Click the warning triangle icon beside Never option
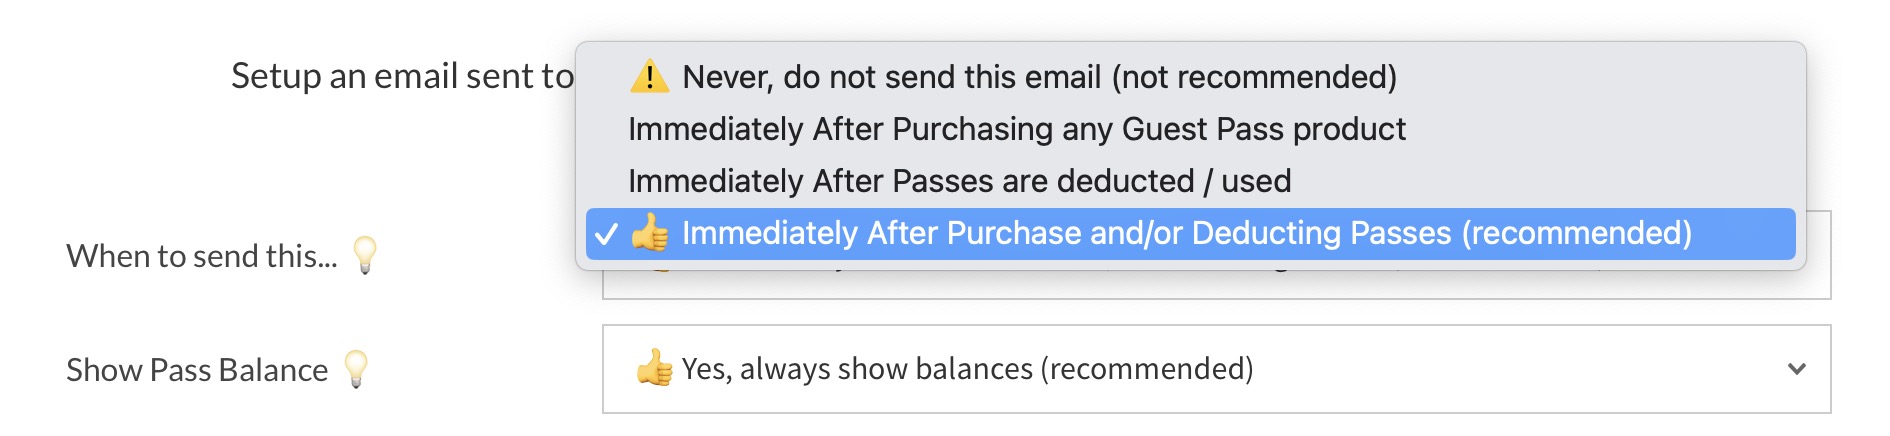1890x436 pixels. pos(649,77)
